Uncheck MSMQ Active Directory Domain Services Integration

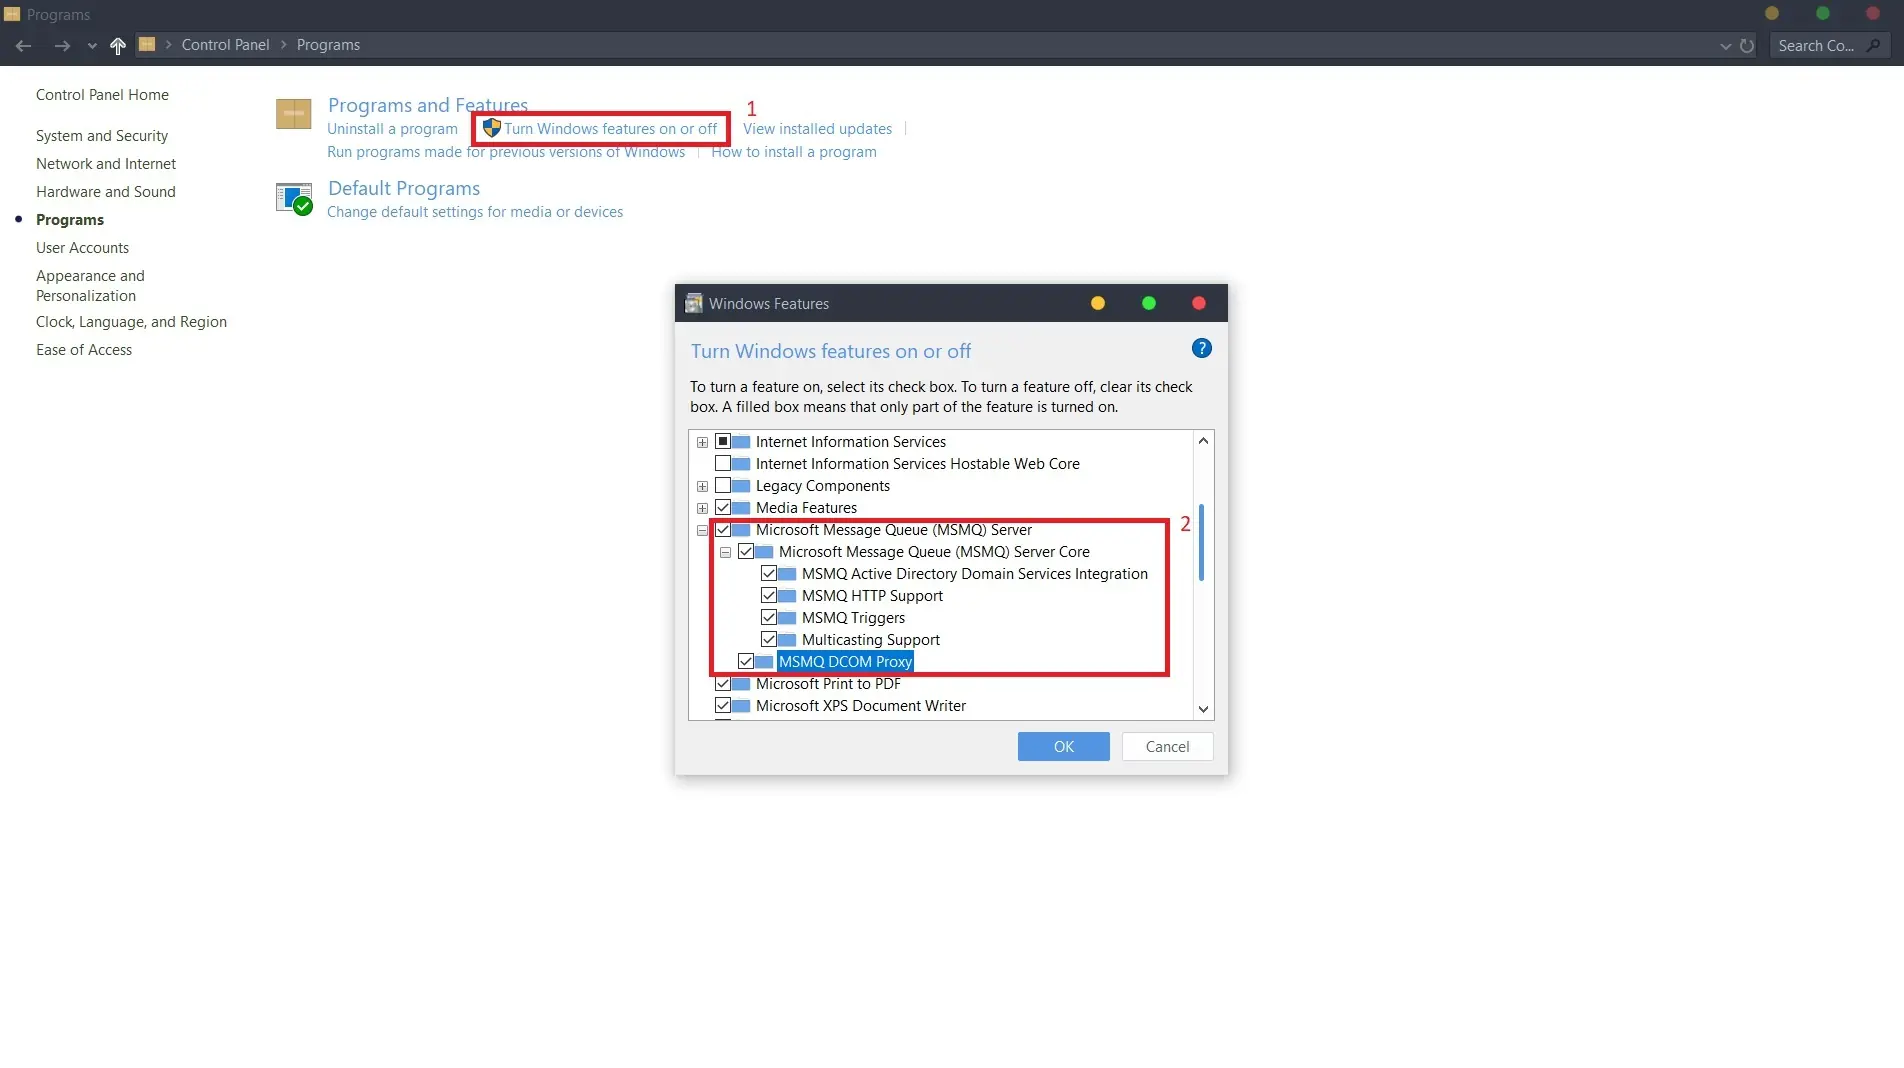point(769,573)
